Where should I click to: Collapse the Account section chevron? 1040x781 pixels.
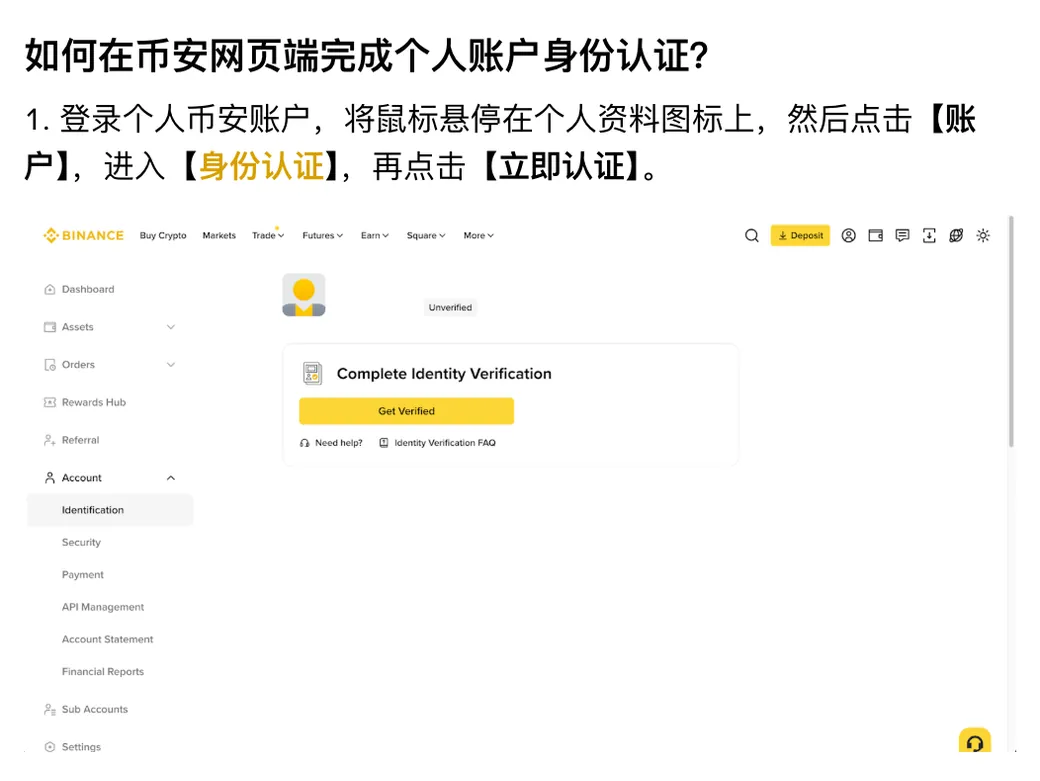[170, 478]
